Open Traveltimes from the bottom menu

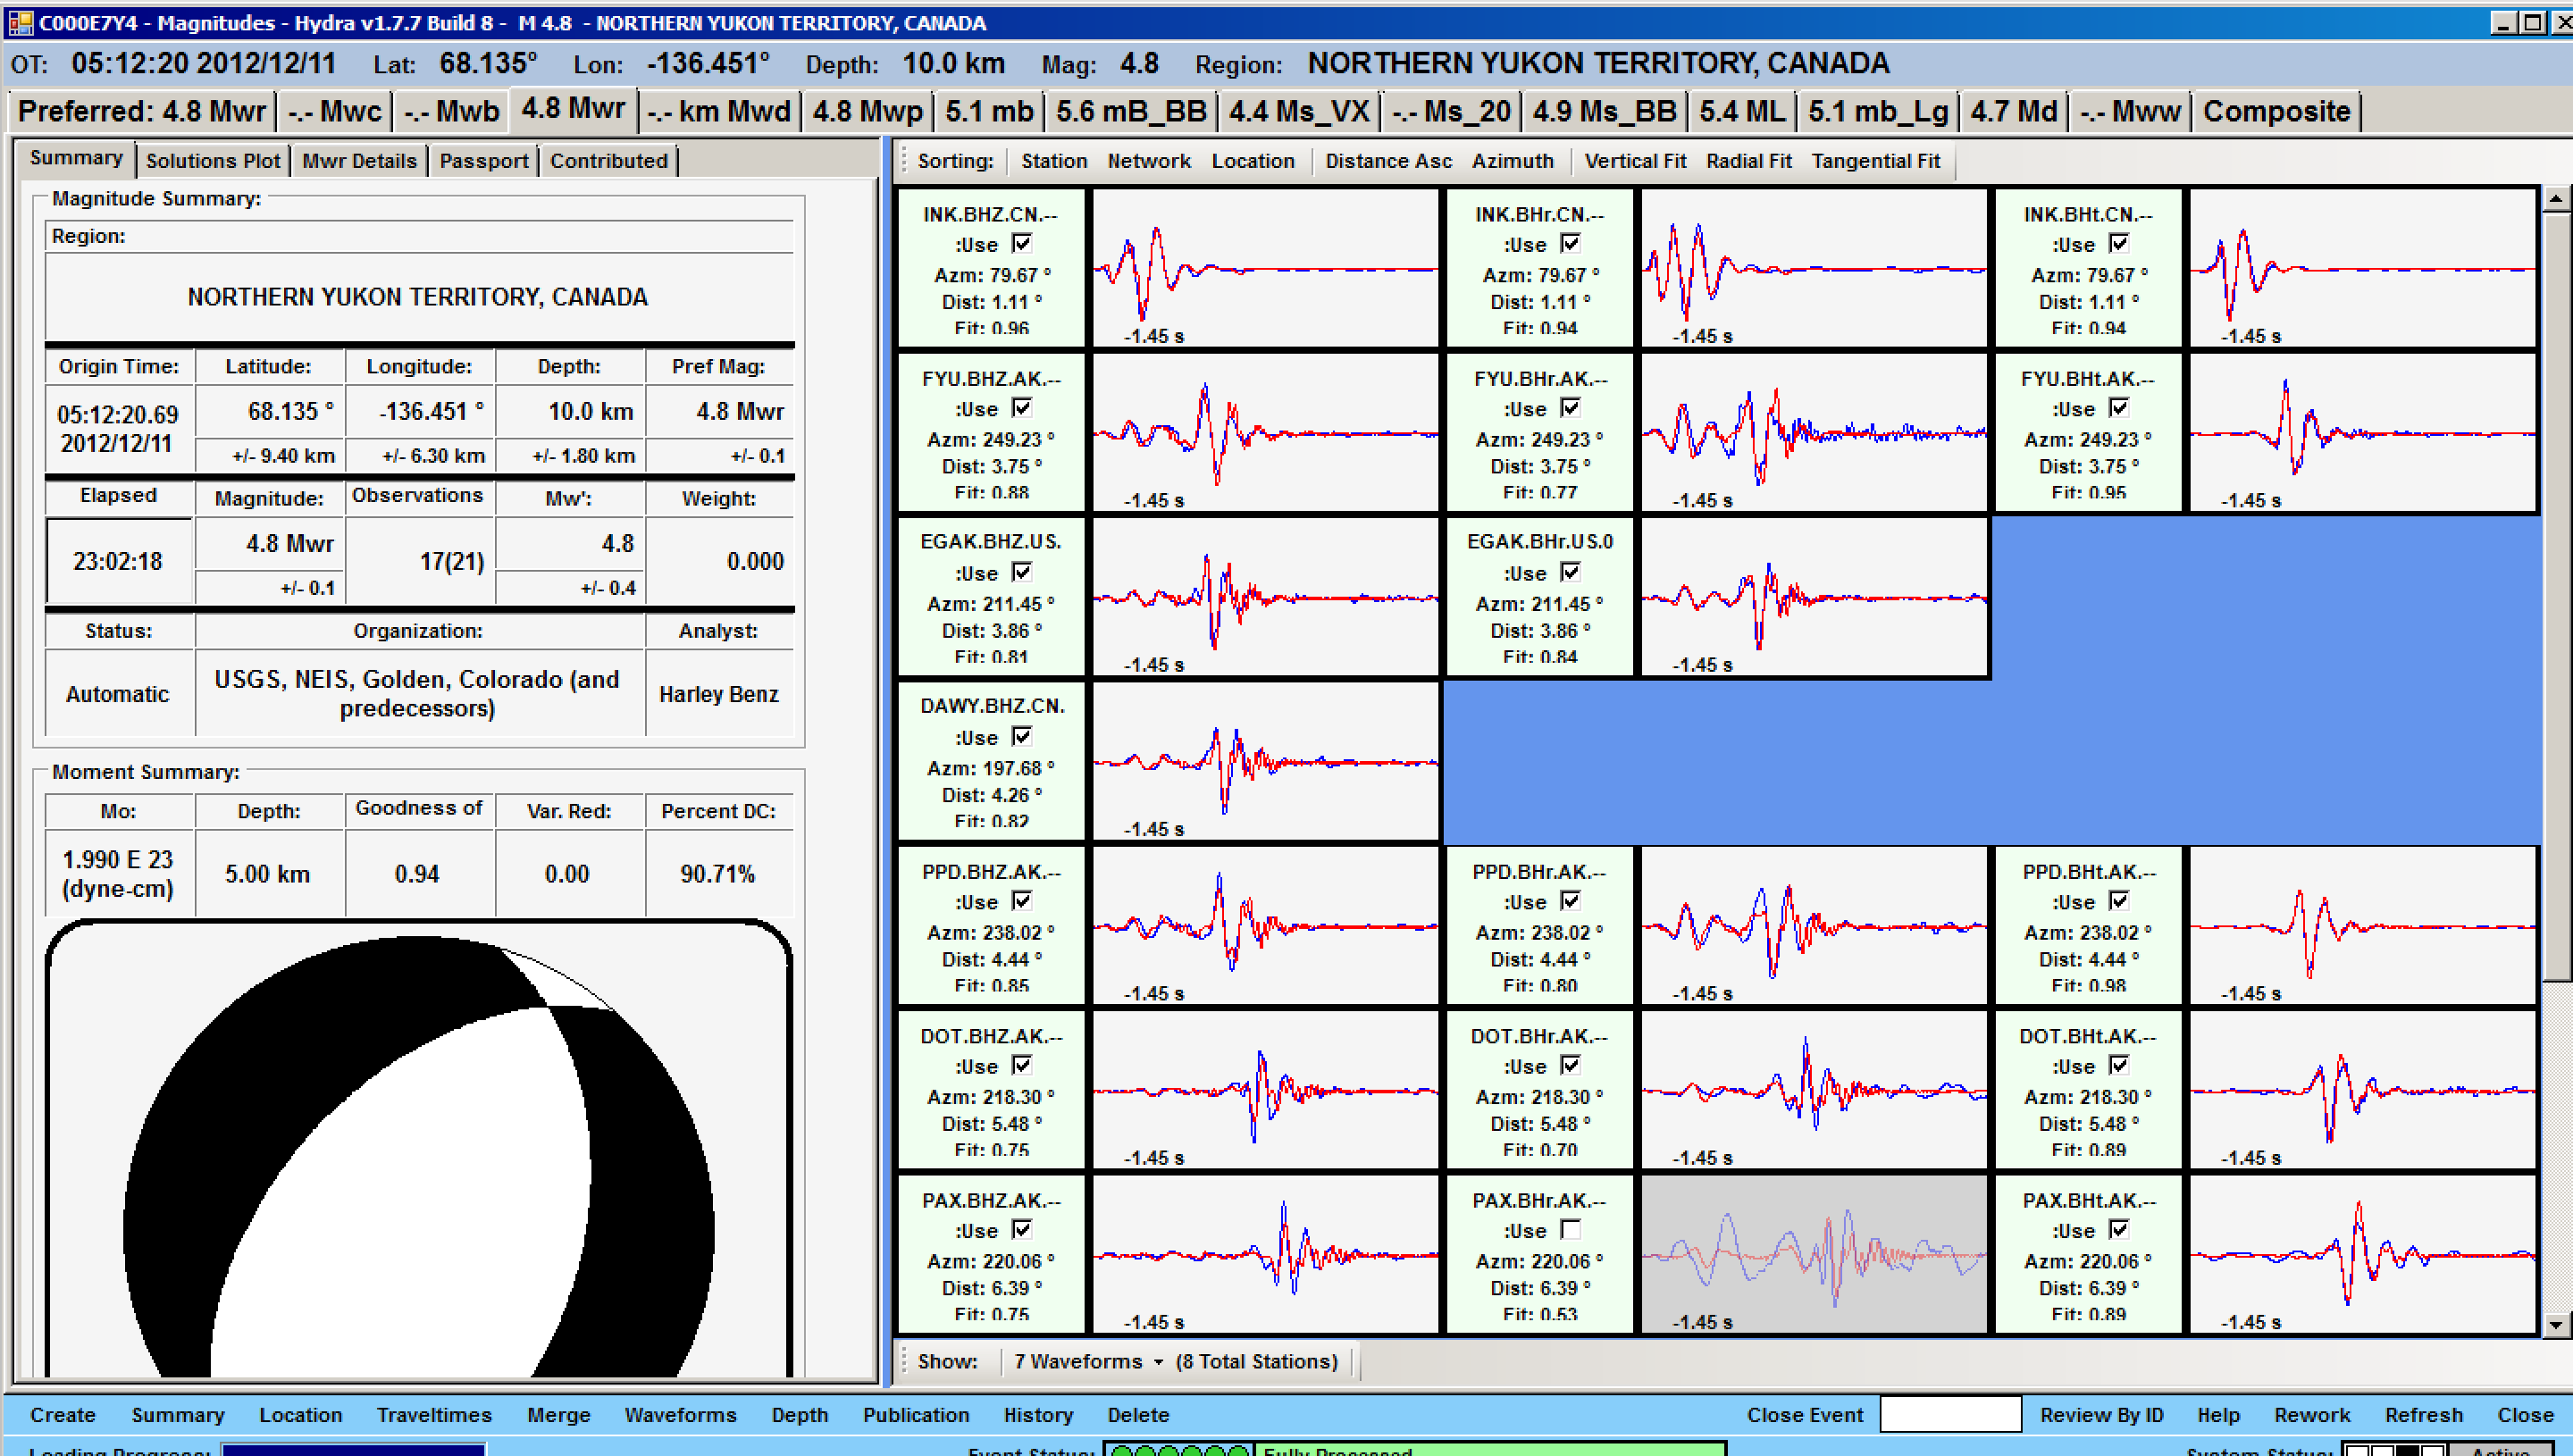click(x=434, y=1414)
